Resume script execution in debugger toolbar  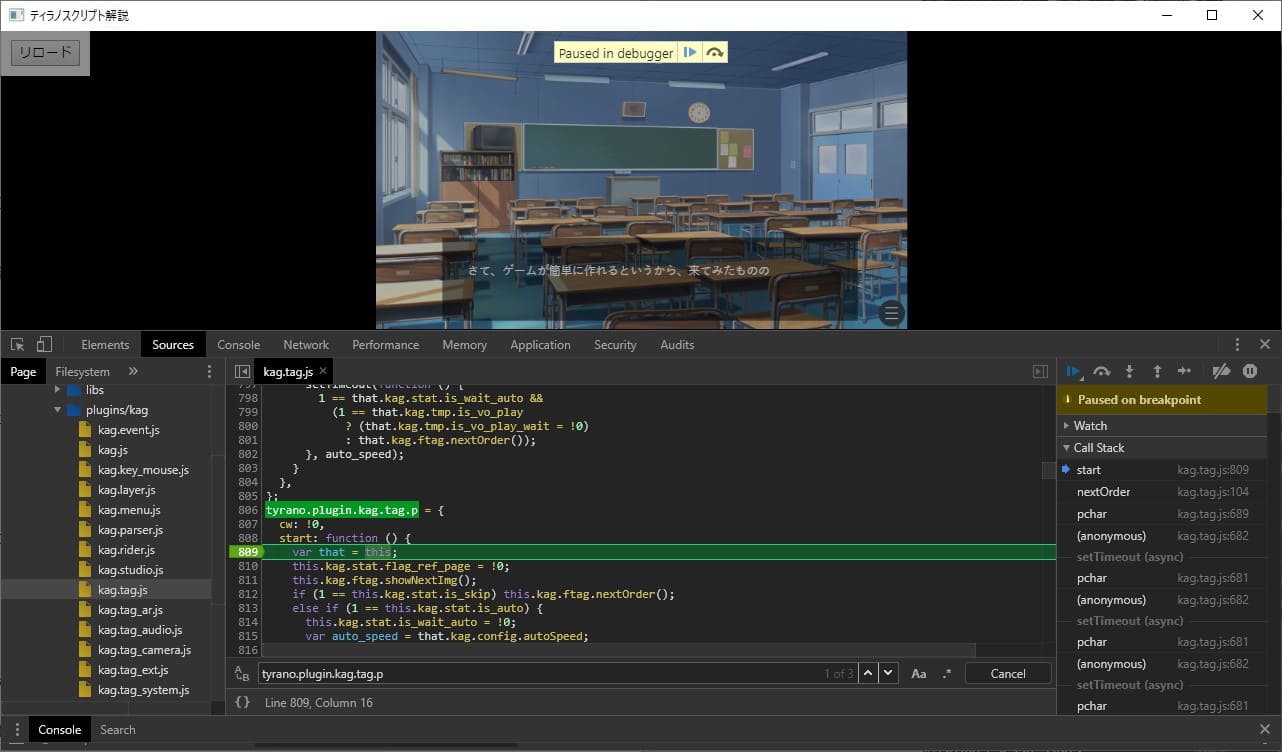pos(1073,371)
